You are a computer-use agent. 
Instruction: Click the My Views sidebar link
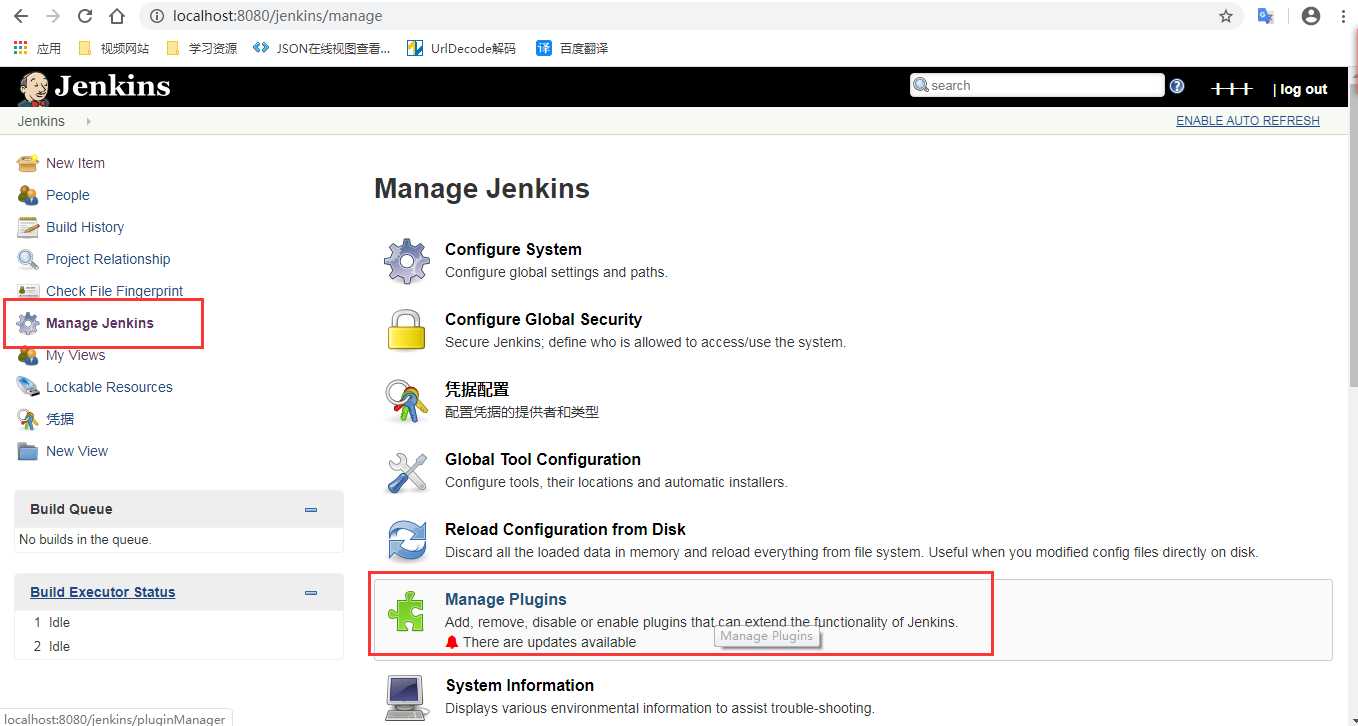coord(75,355)
